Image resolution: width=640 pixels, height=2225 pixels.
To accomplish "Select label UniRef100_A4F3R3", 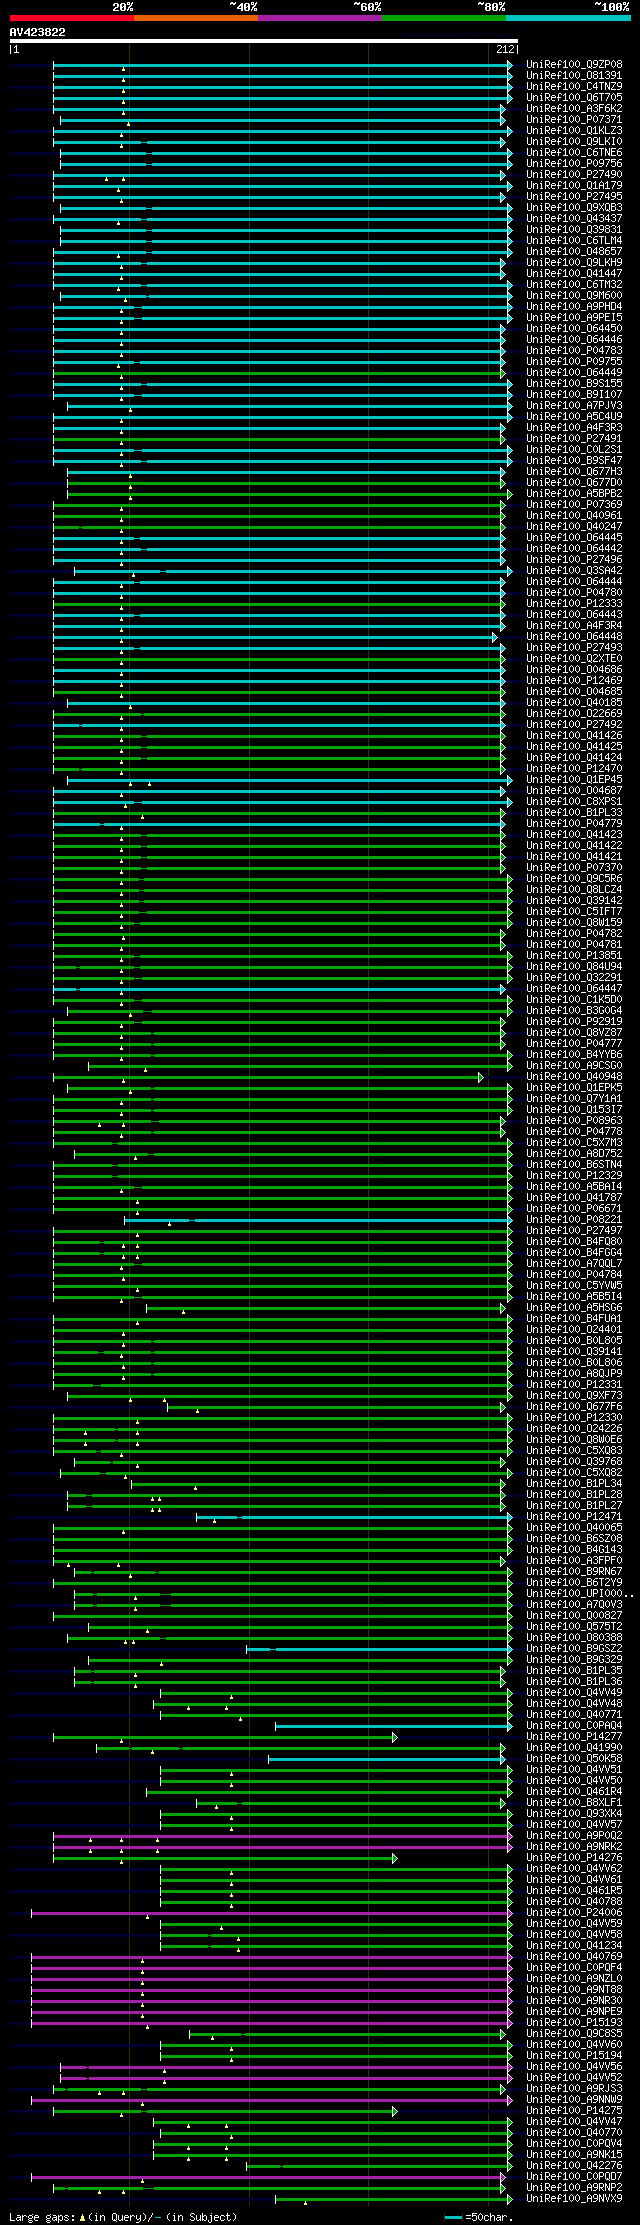I will [574, 428].
